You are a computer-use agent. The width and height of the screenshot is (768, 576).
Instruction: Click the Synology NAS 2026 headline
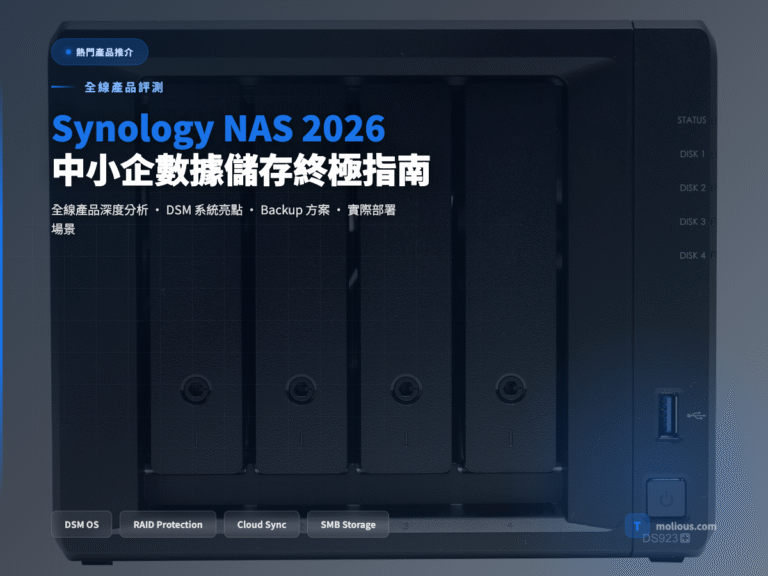pyautogui.click(x=218, y=129)
